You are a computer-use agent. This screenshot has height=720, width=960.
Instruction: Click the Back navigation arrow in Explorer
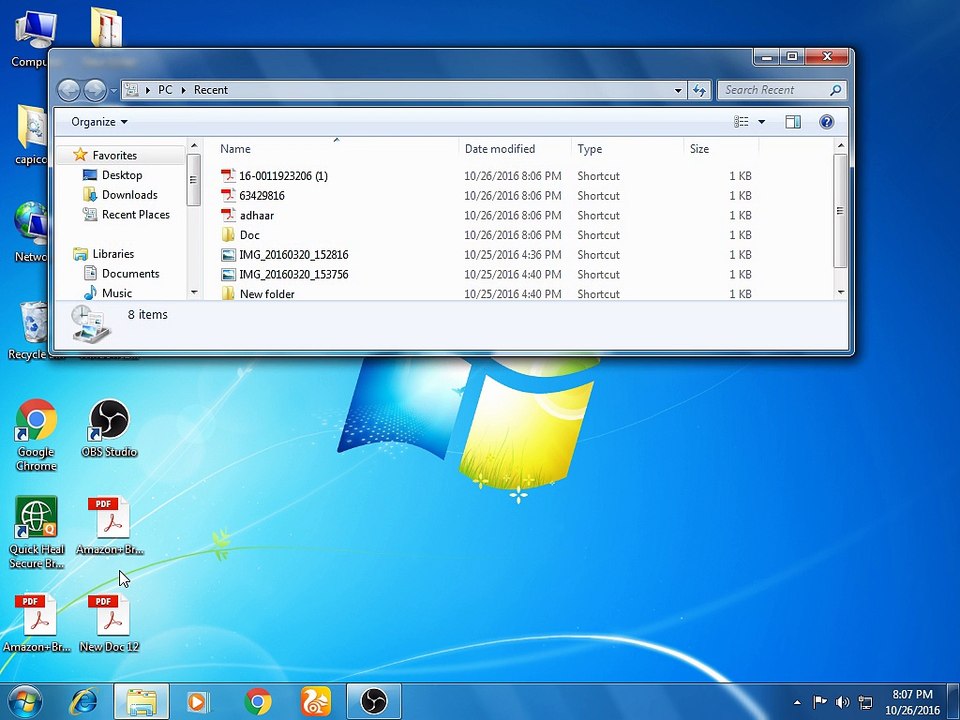click(x=69, y=91)
